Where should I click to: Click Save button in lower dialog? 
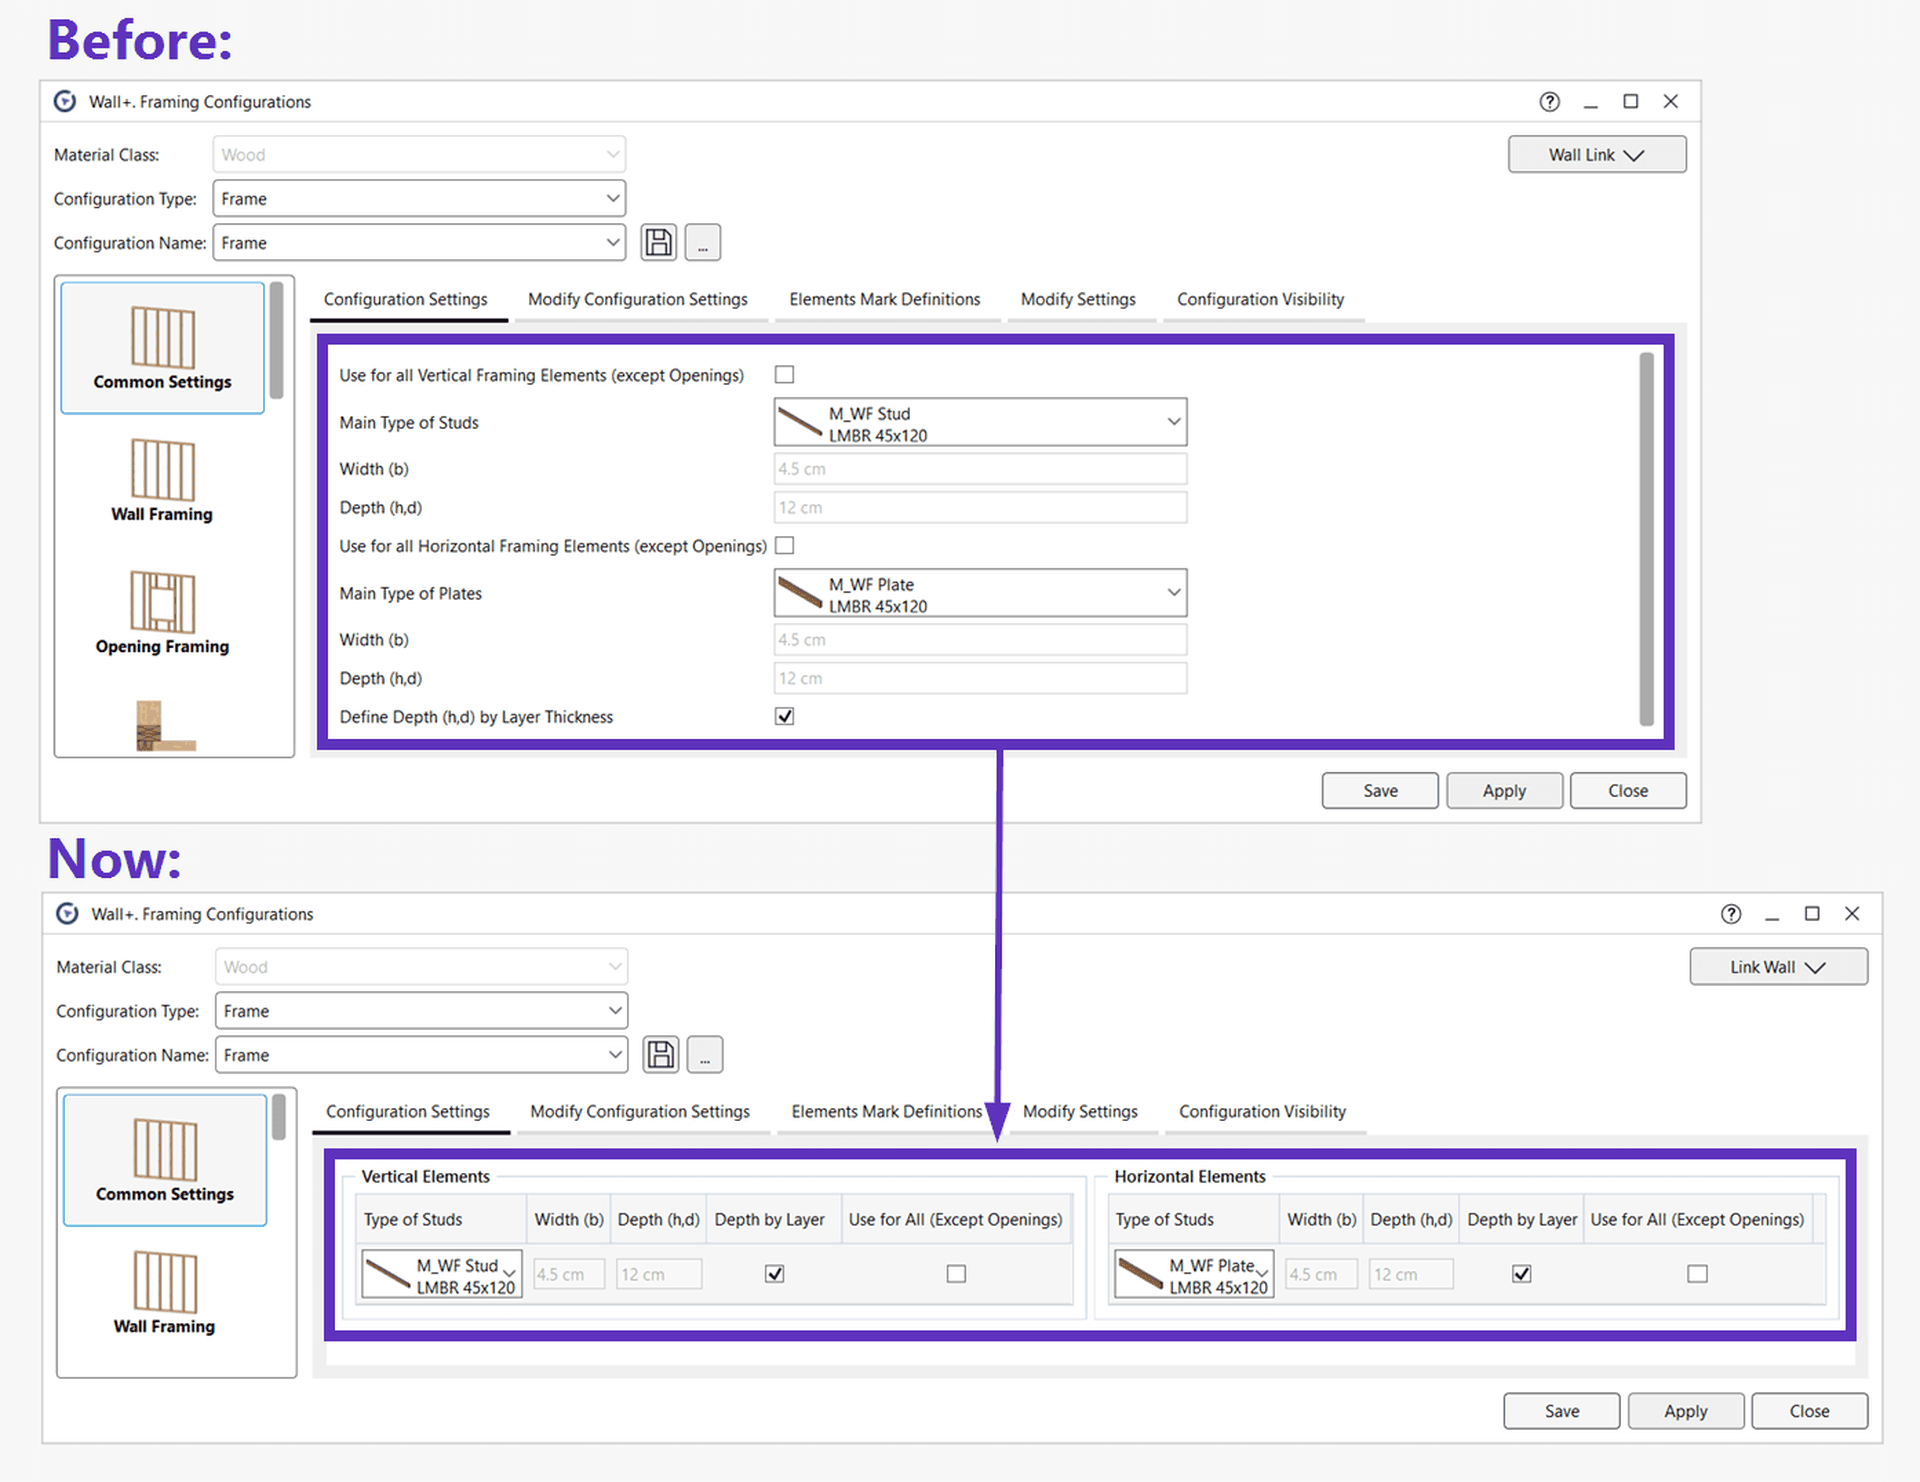[x=1561, y=1411]
